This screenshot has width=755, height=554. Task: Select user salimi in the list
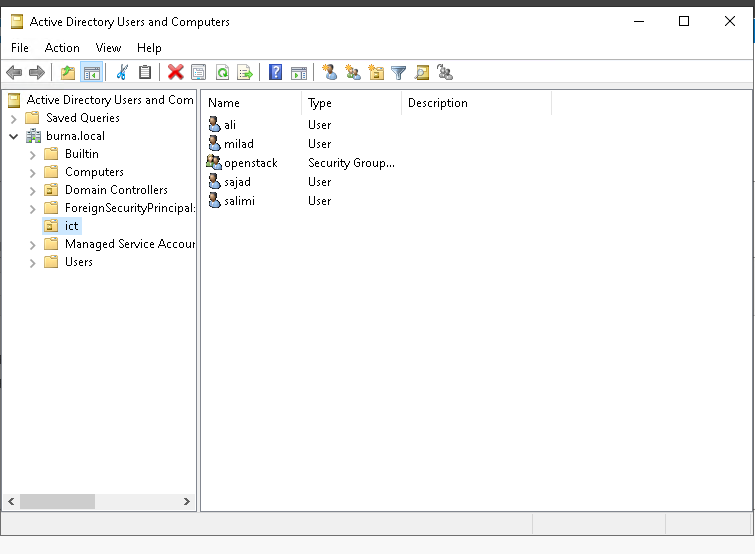coord(239,201)
